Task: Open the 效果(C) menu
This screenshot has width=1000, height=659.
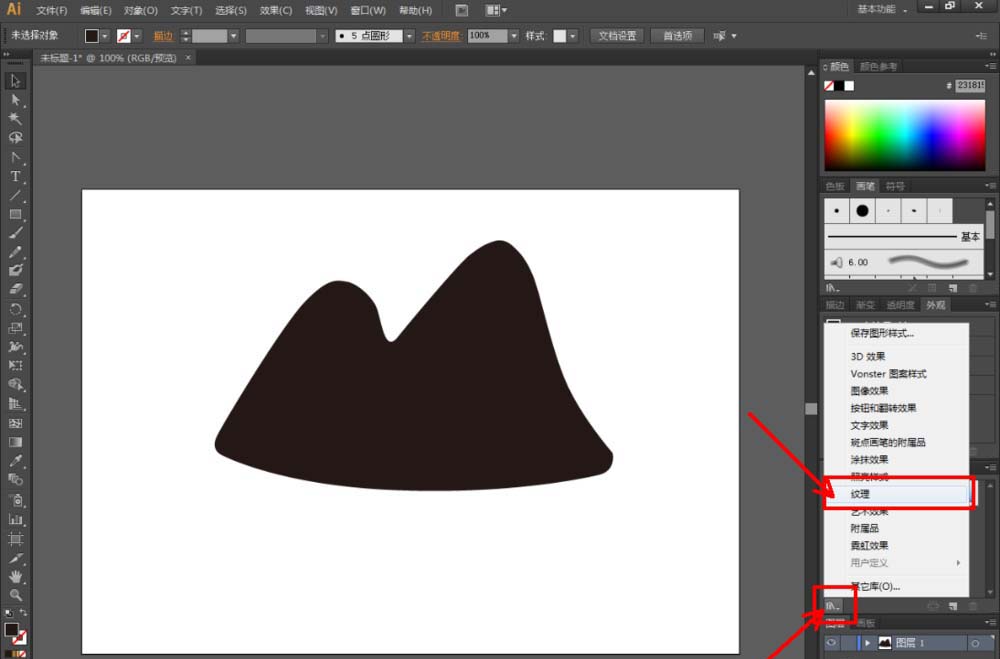Action: [275, 10]
